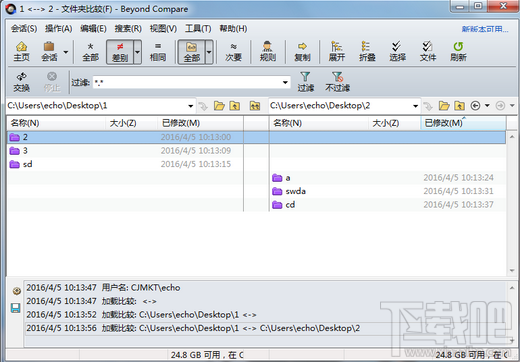The width and height of the screenshot is (520, 362).
Task: Sort the left pane by the 名称(N) column
Action: tap(56, 123)
